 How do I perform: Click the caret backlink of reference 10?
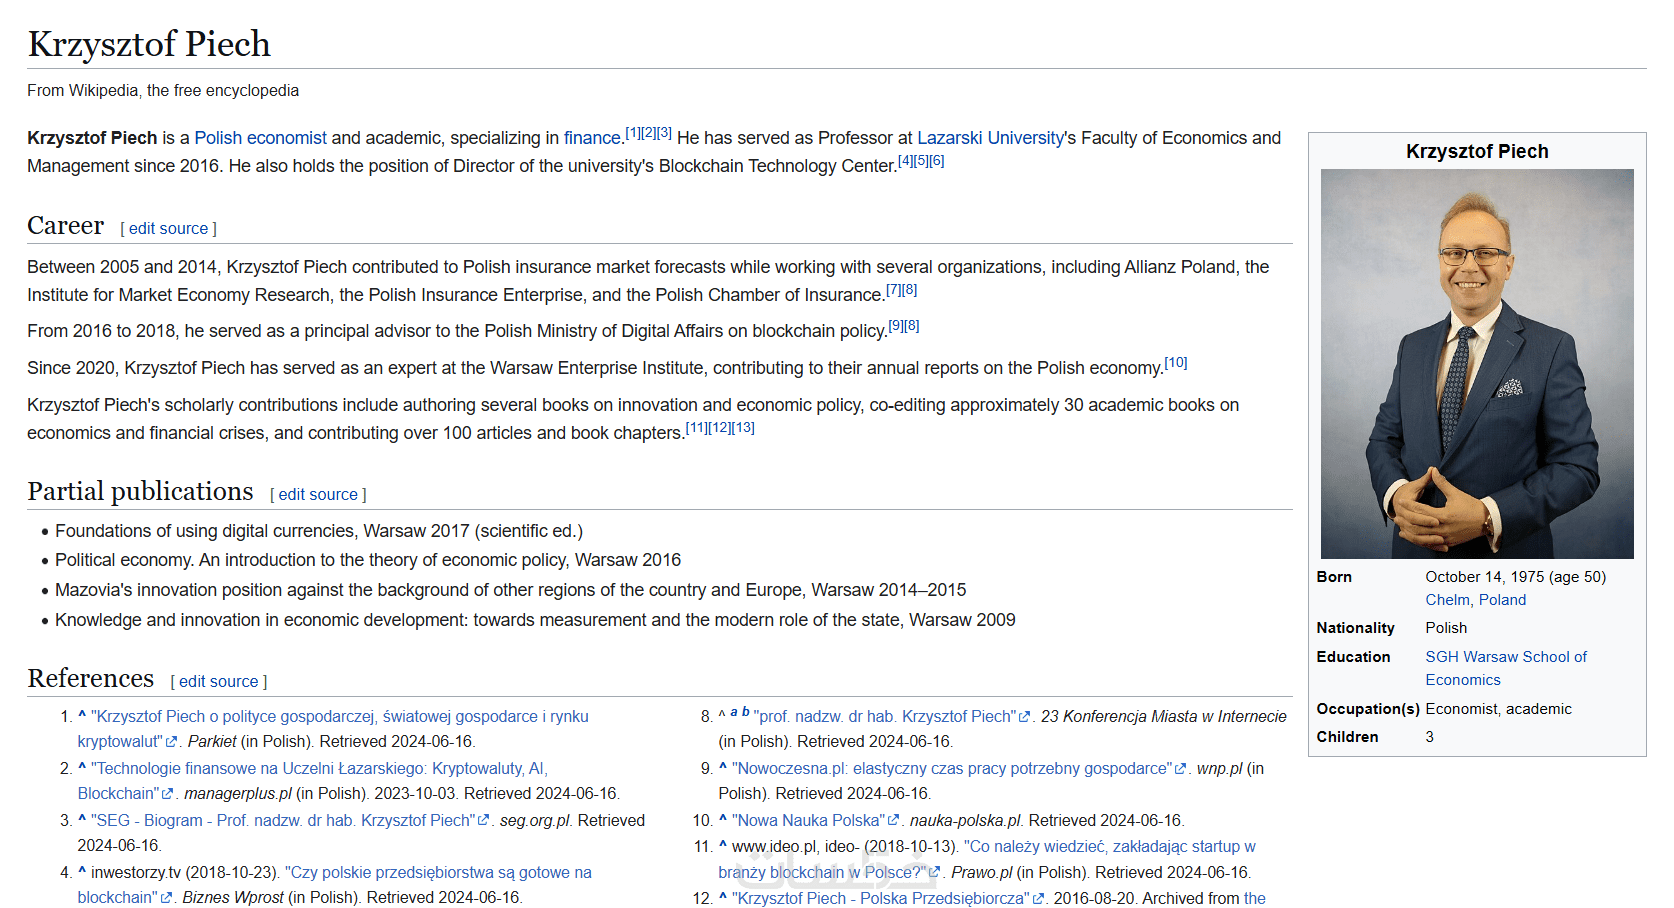point(723,820)
